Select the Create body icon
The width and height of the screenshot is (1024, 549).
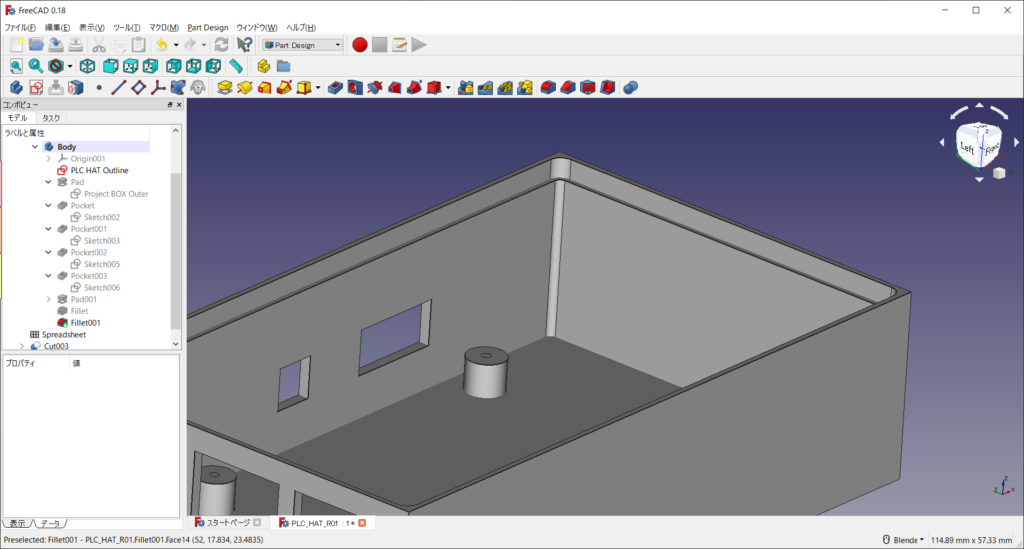pyautogui.click(x=16, y=88)
